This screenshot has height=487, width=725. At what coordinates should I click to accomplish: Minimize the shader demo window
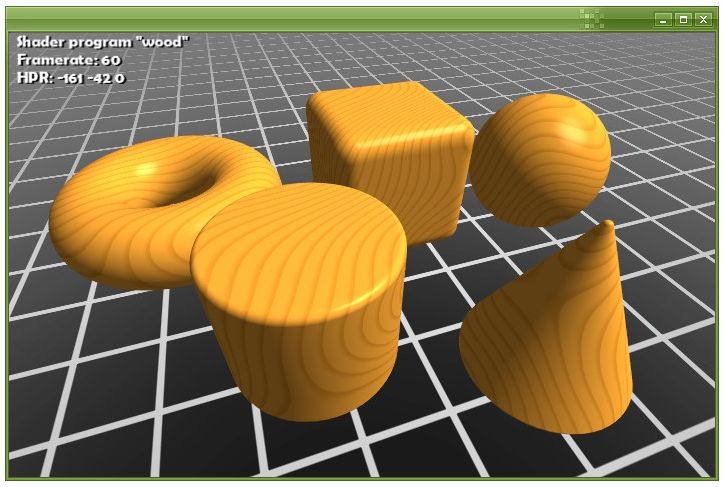pyautogui.click(x=663, y=19)
